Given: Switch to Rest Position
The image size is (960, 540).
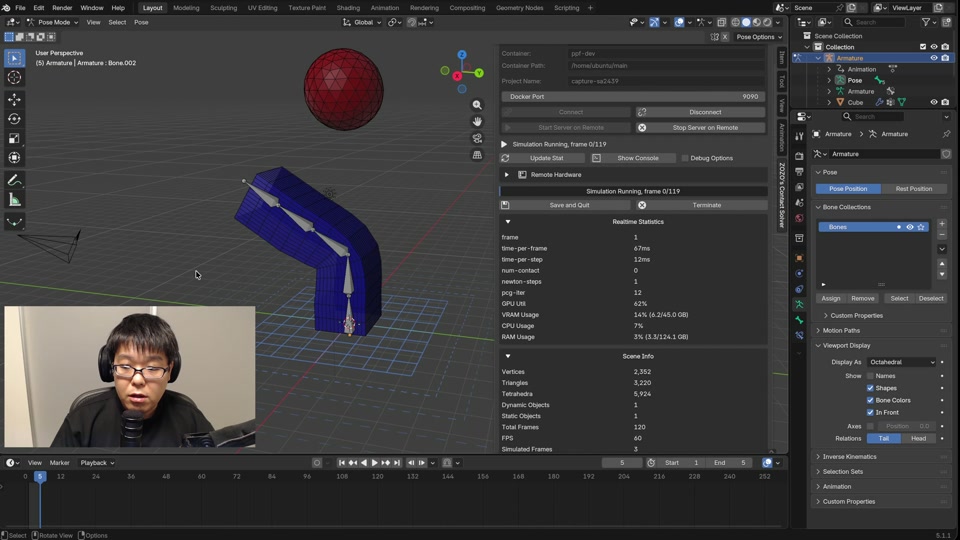Looking at the screenshot, I should point(913,189).
